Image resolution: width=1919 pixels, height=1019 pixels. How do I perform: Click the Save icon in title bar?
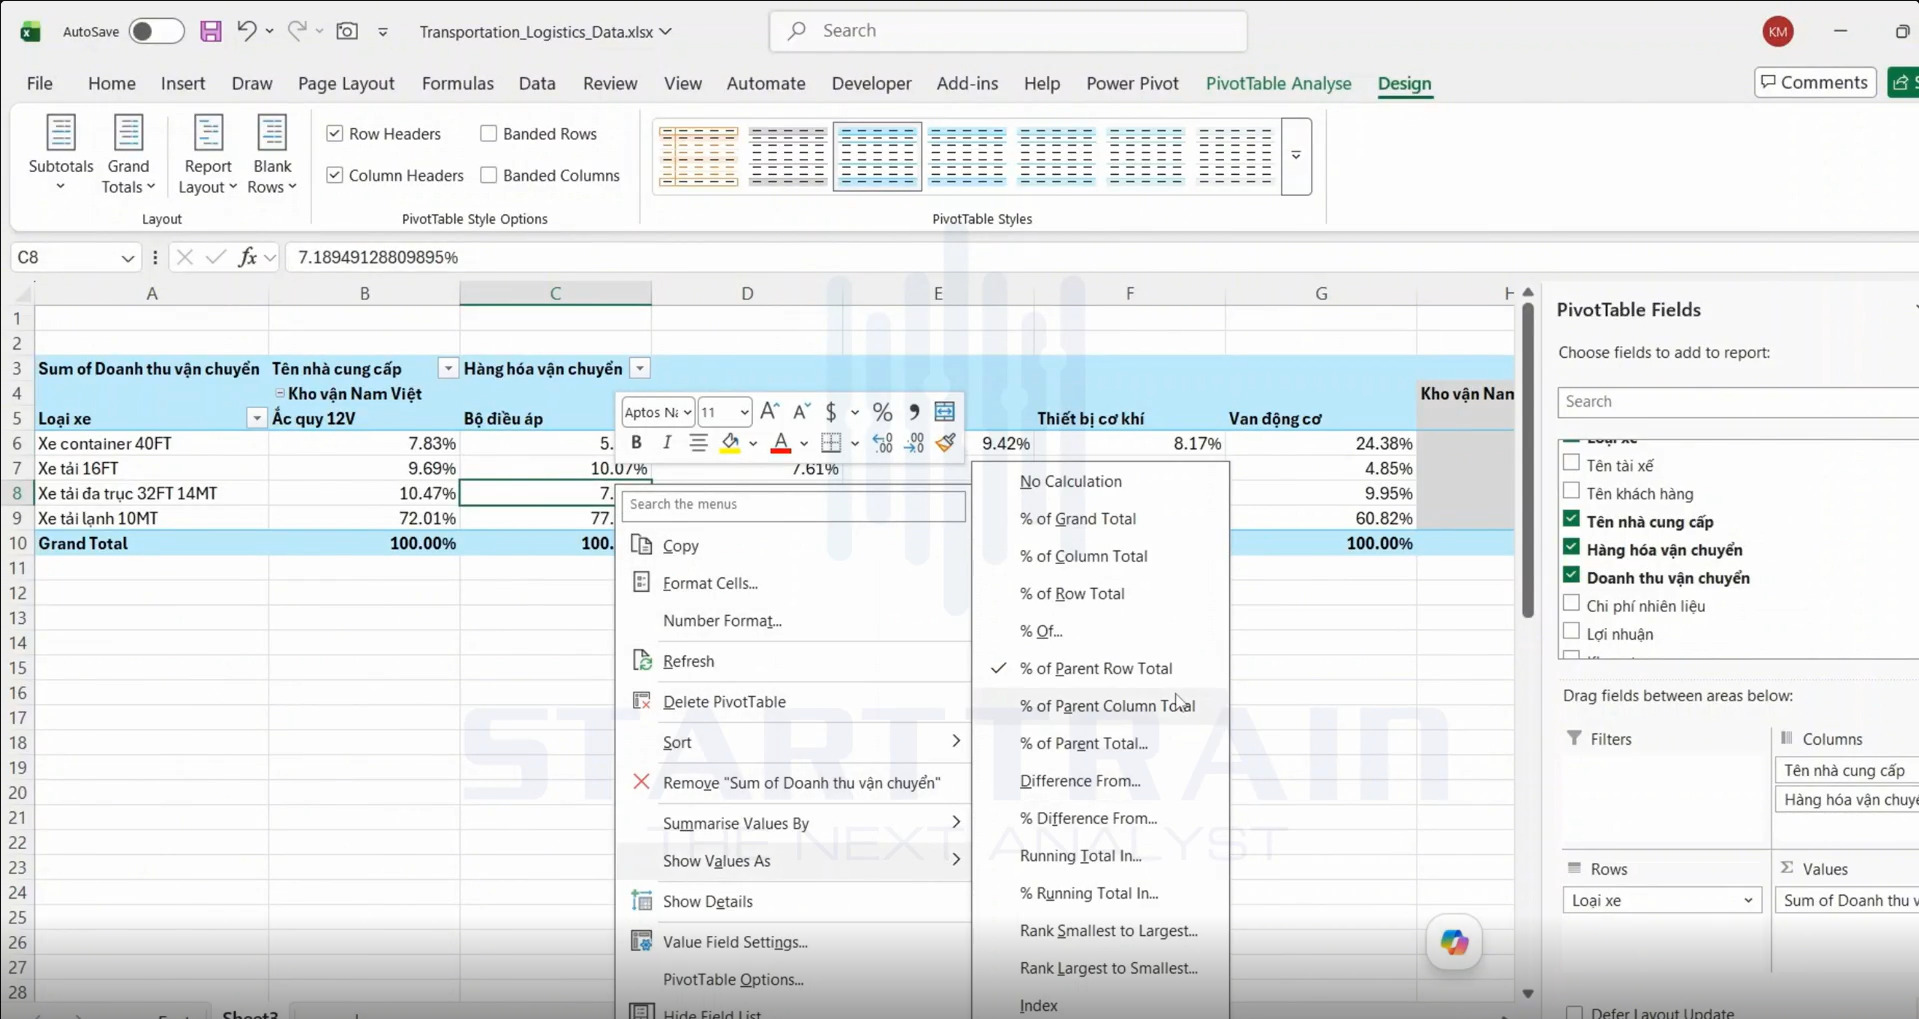pyautogui.click(x=210, y=31)
